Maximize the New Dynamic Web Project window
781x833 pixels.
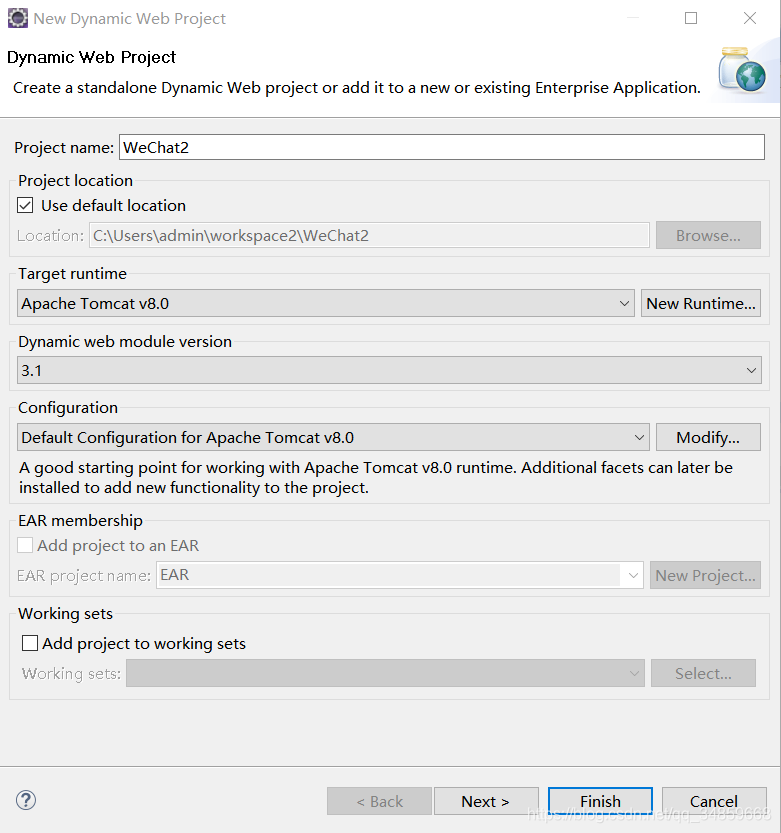(x=691, y=18)
